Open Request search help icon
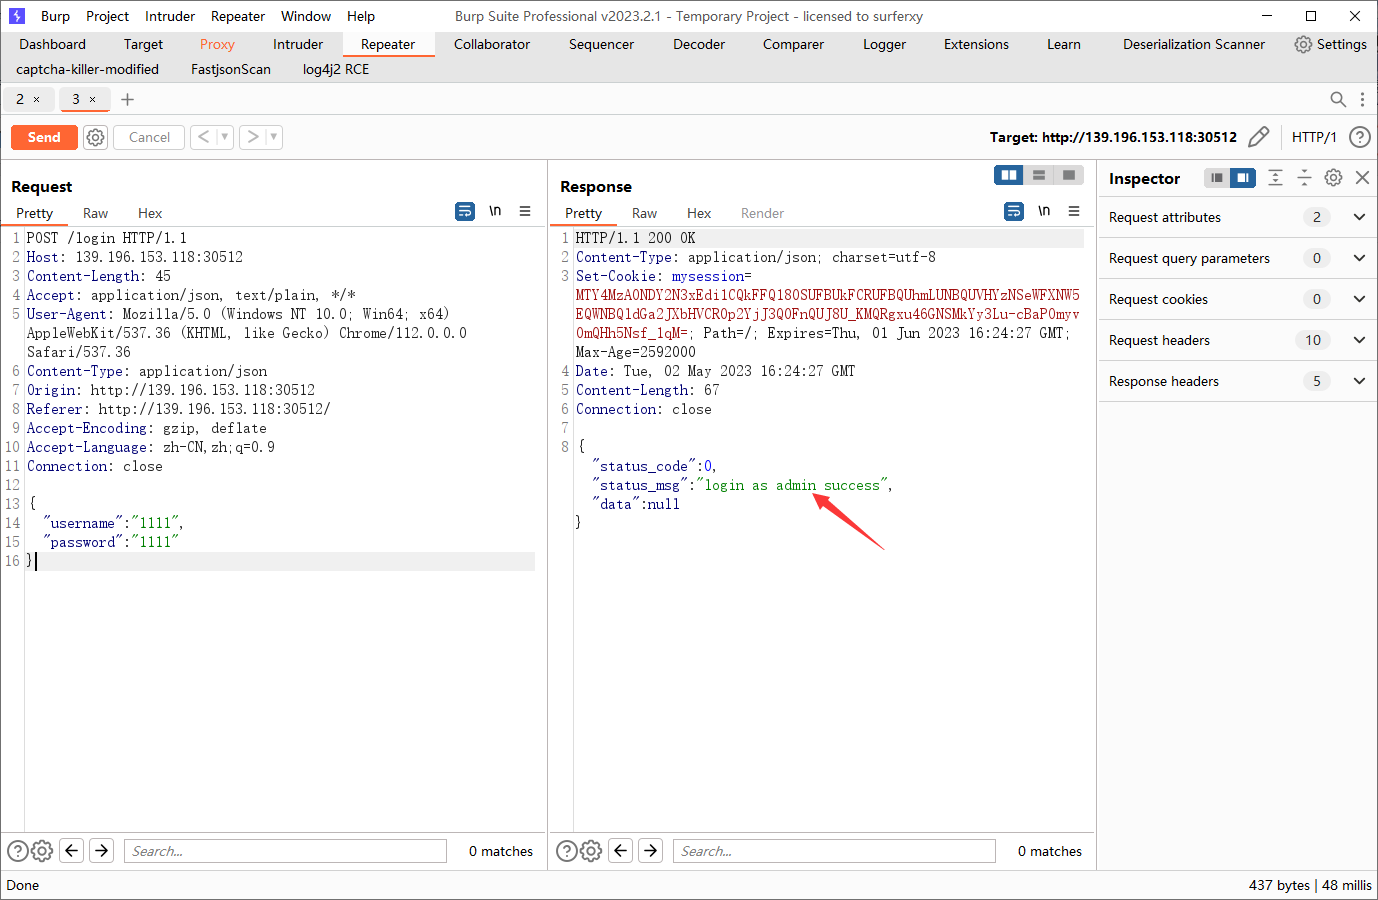This screenshot has height=900, width=1378. 18,851
